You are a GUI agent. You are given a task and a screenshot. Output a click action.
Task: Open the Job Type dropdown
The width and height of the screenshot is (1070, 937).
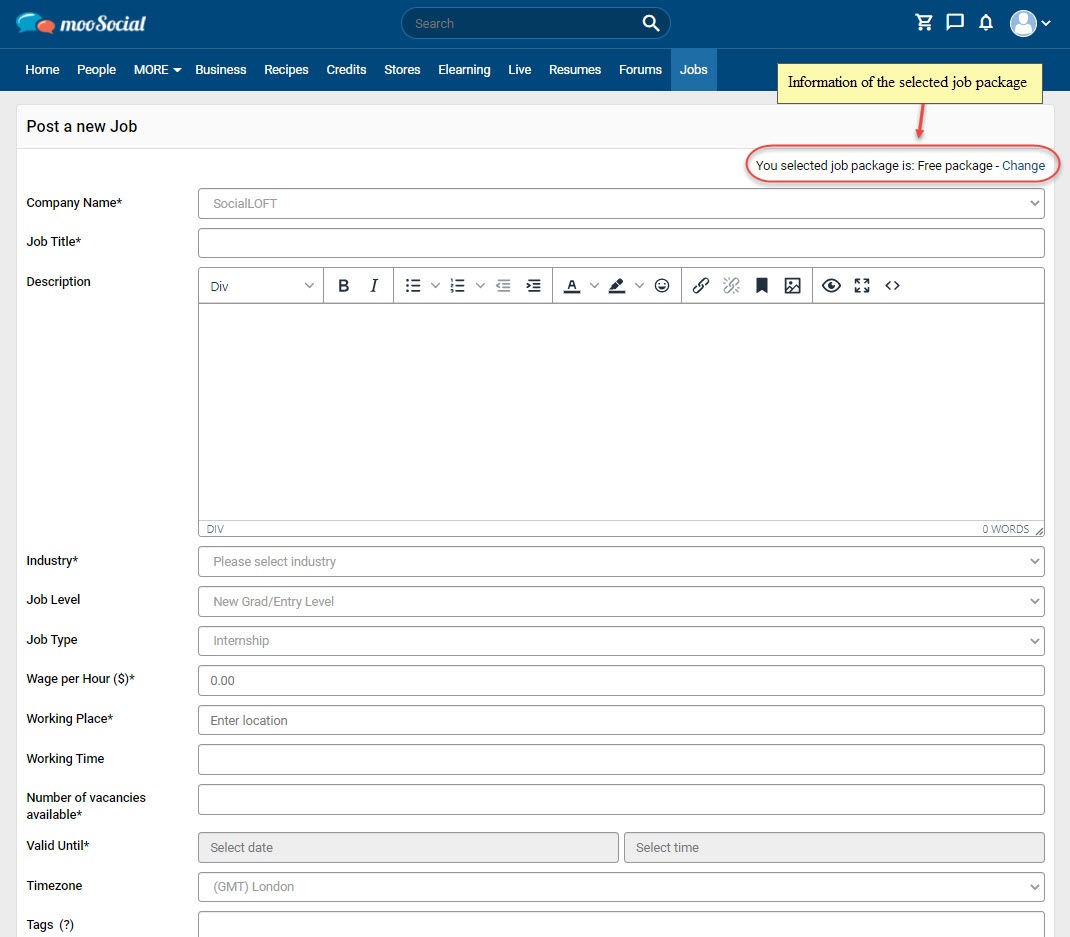click(621, 641)
